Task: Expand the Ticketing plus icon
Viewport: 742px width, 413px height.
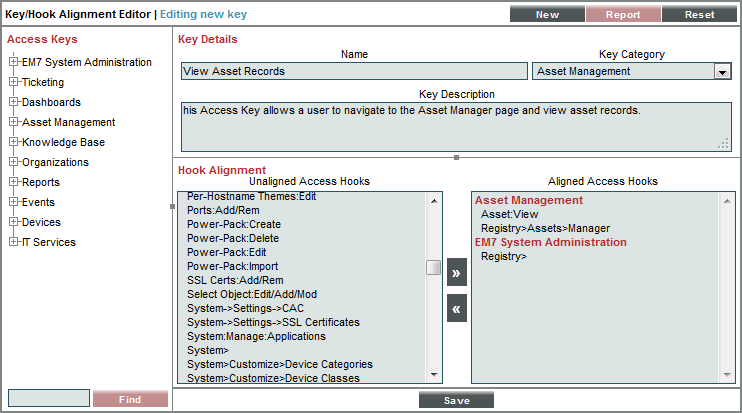Action: [x=14, y=81]
